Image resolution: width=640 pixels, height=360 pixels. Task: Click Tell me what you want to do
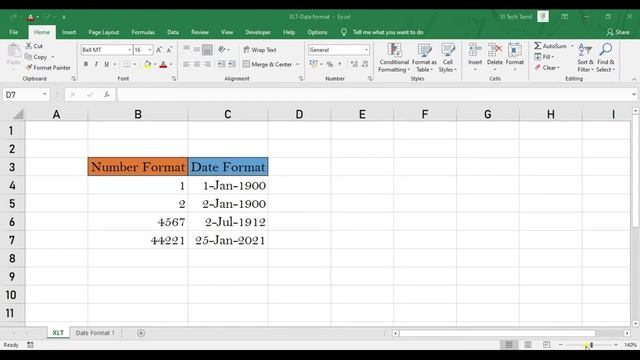coord(388,32)
